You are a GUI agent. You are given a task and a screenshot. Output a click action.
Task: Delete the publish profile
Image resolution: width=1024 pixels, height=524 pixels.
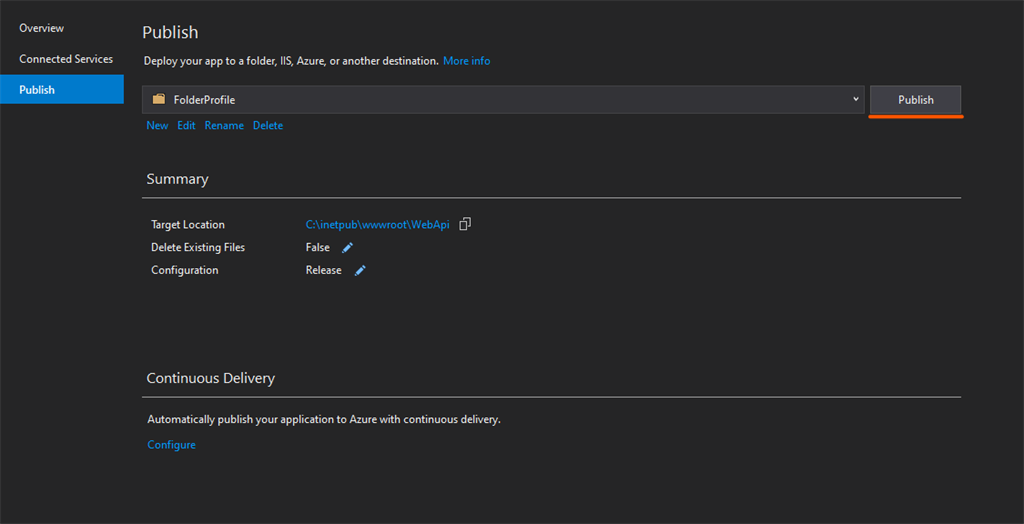268,126
